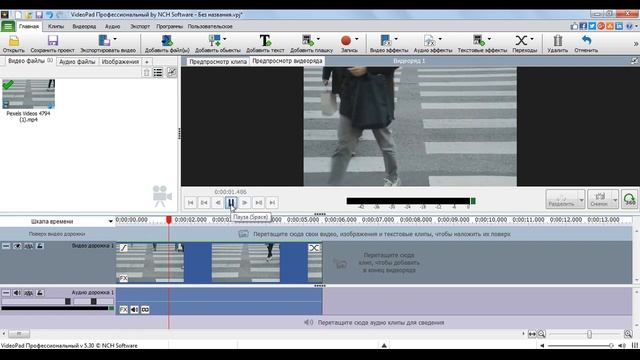The image size is (640, 360).
Task: Click the Разделить split button
Action: [x=561, y=200]
